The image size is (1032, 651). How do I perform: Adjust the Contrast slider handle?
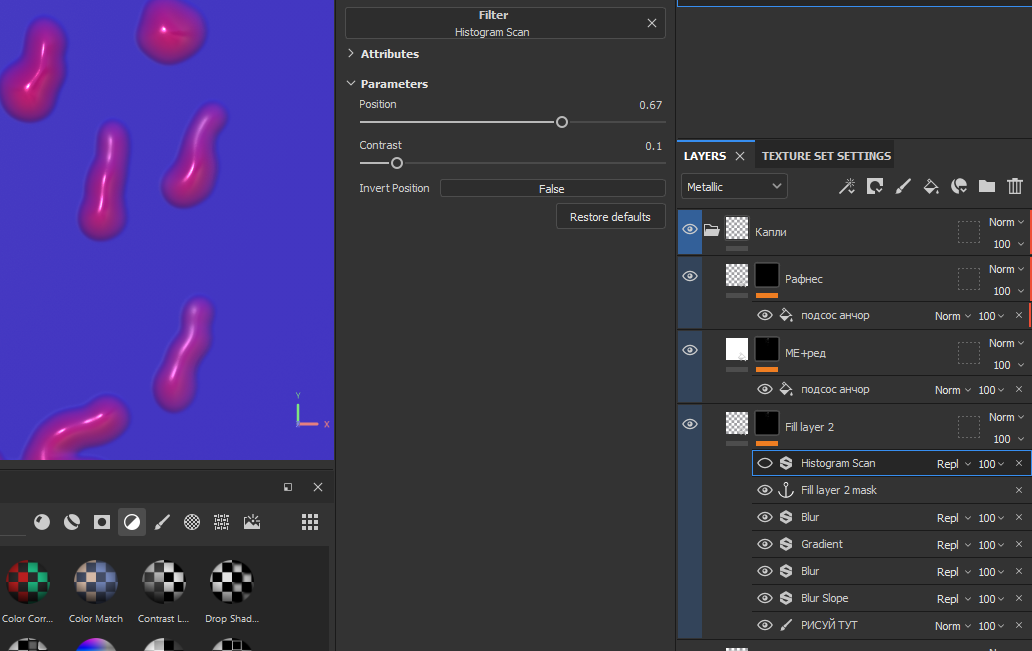pyautogui.click(x=397, y=163)
